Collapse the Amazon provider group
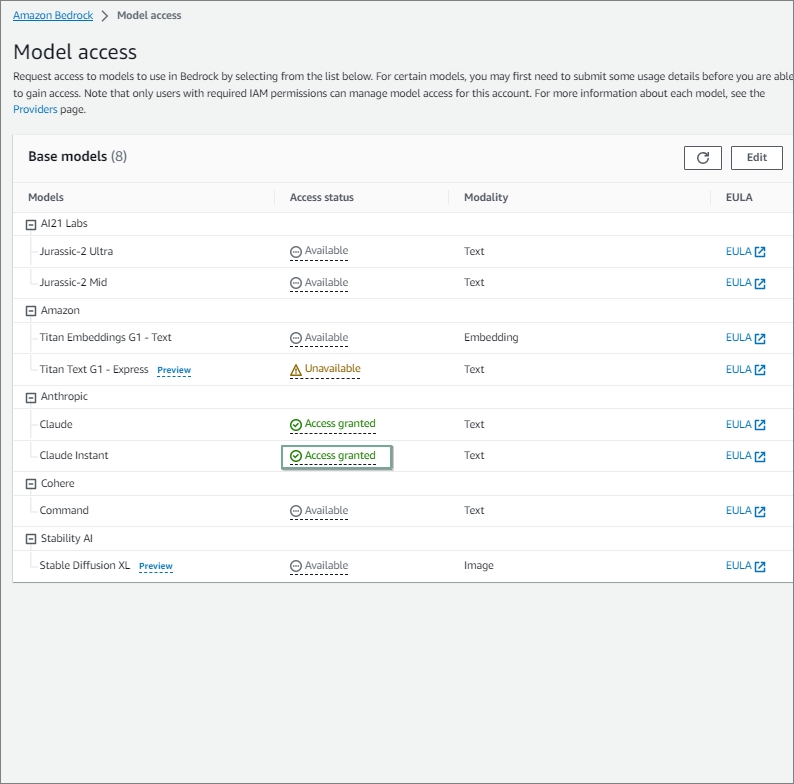The height and width of the screenshot is (784, 794). pyautogui.click(x=31, y=311)
